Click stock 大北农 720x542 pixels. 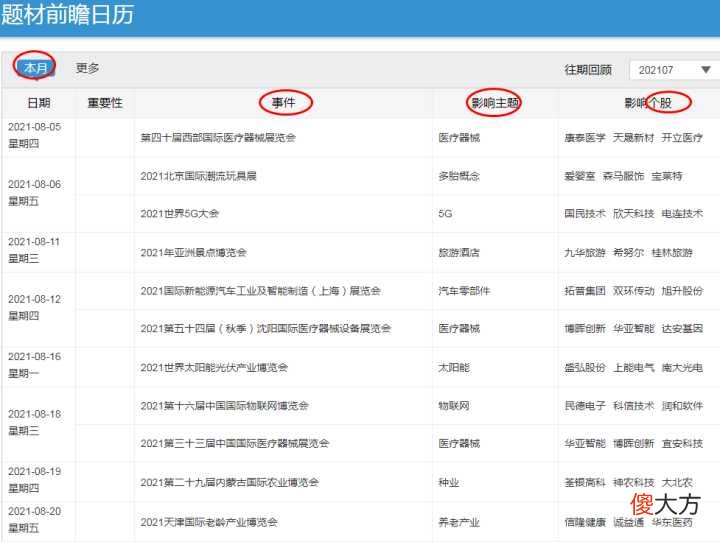click(677, 482)
